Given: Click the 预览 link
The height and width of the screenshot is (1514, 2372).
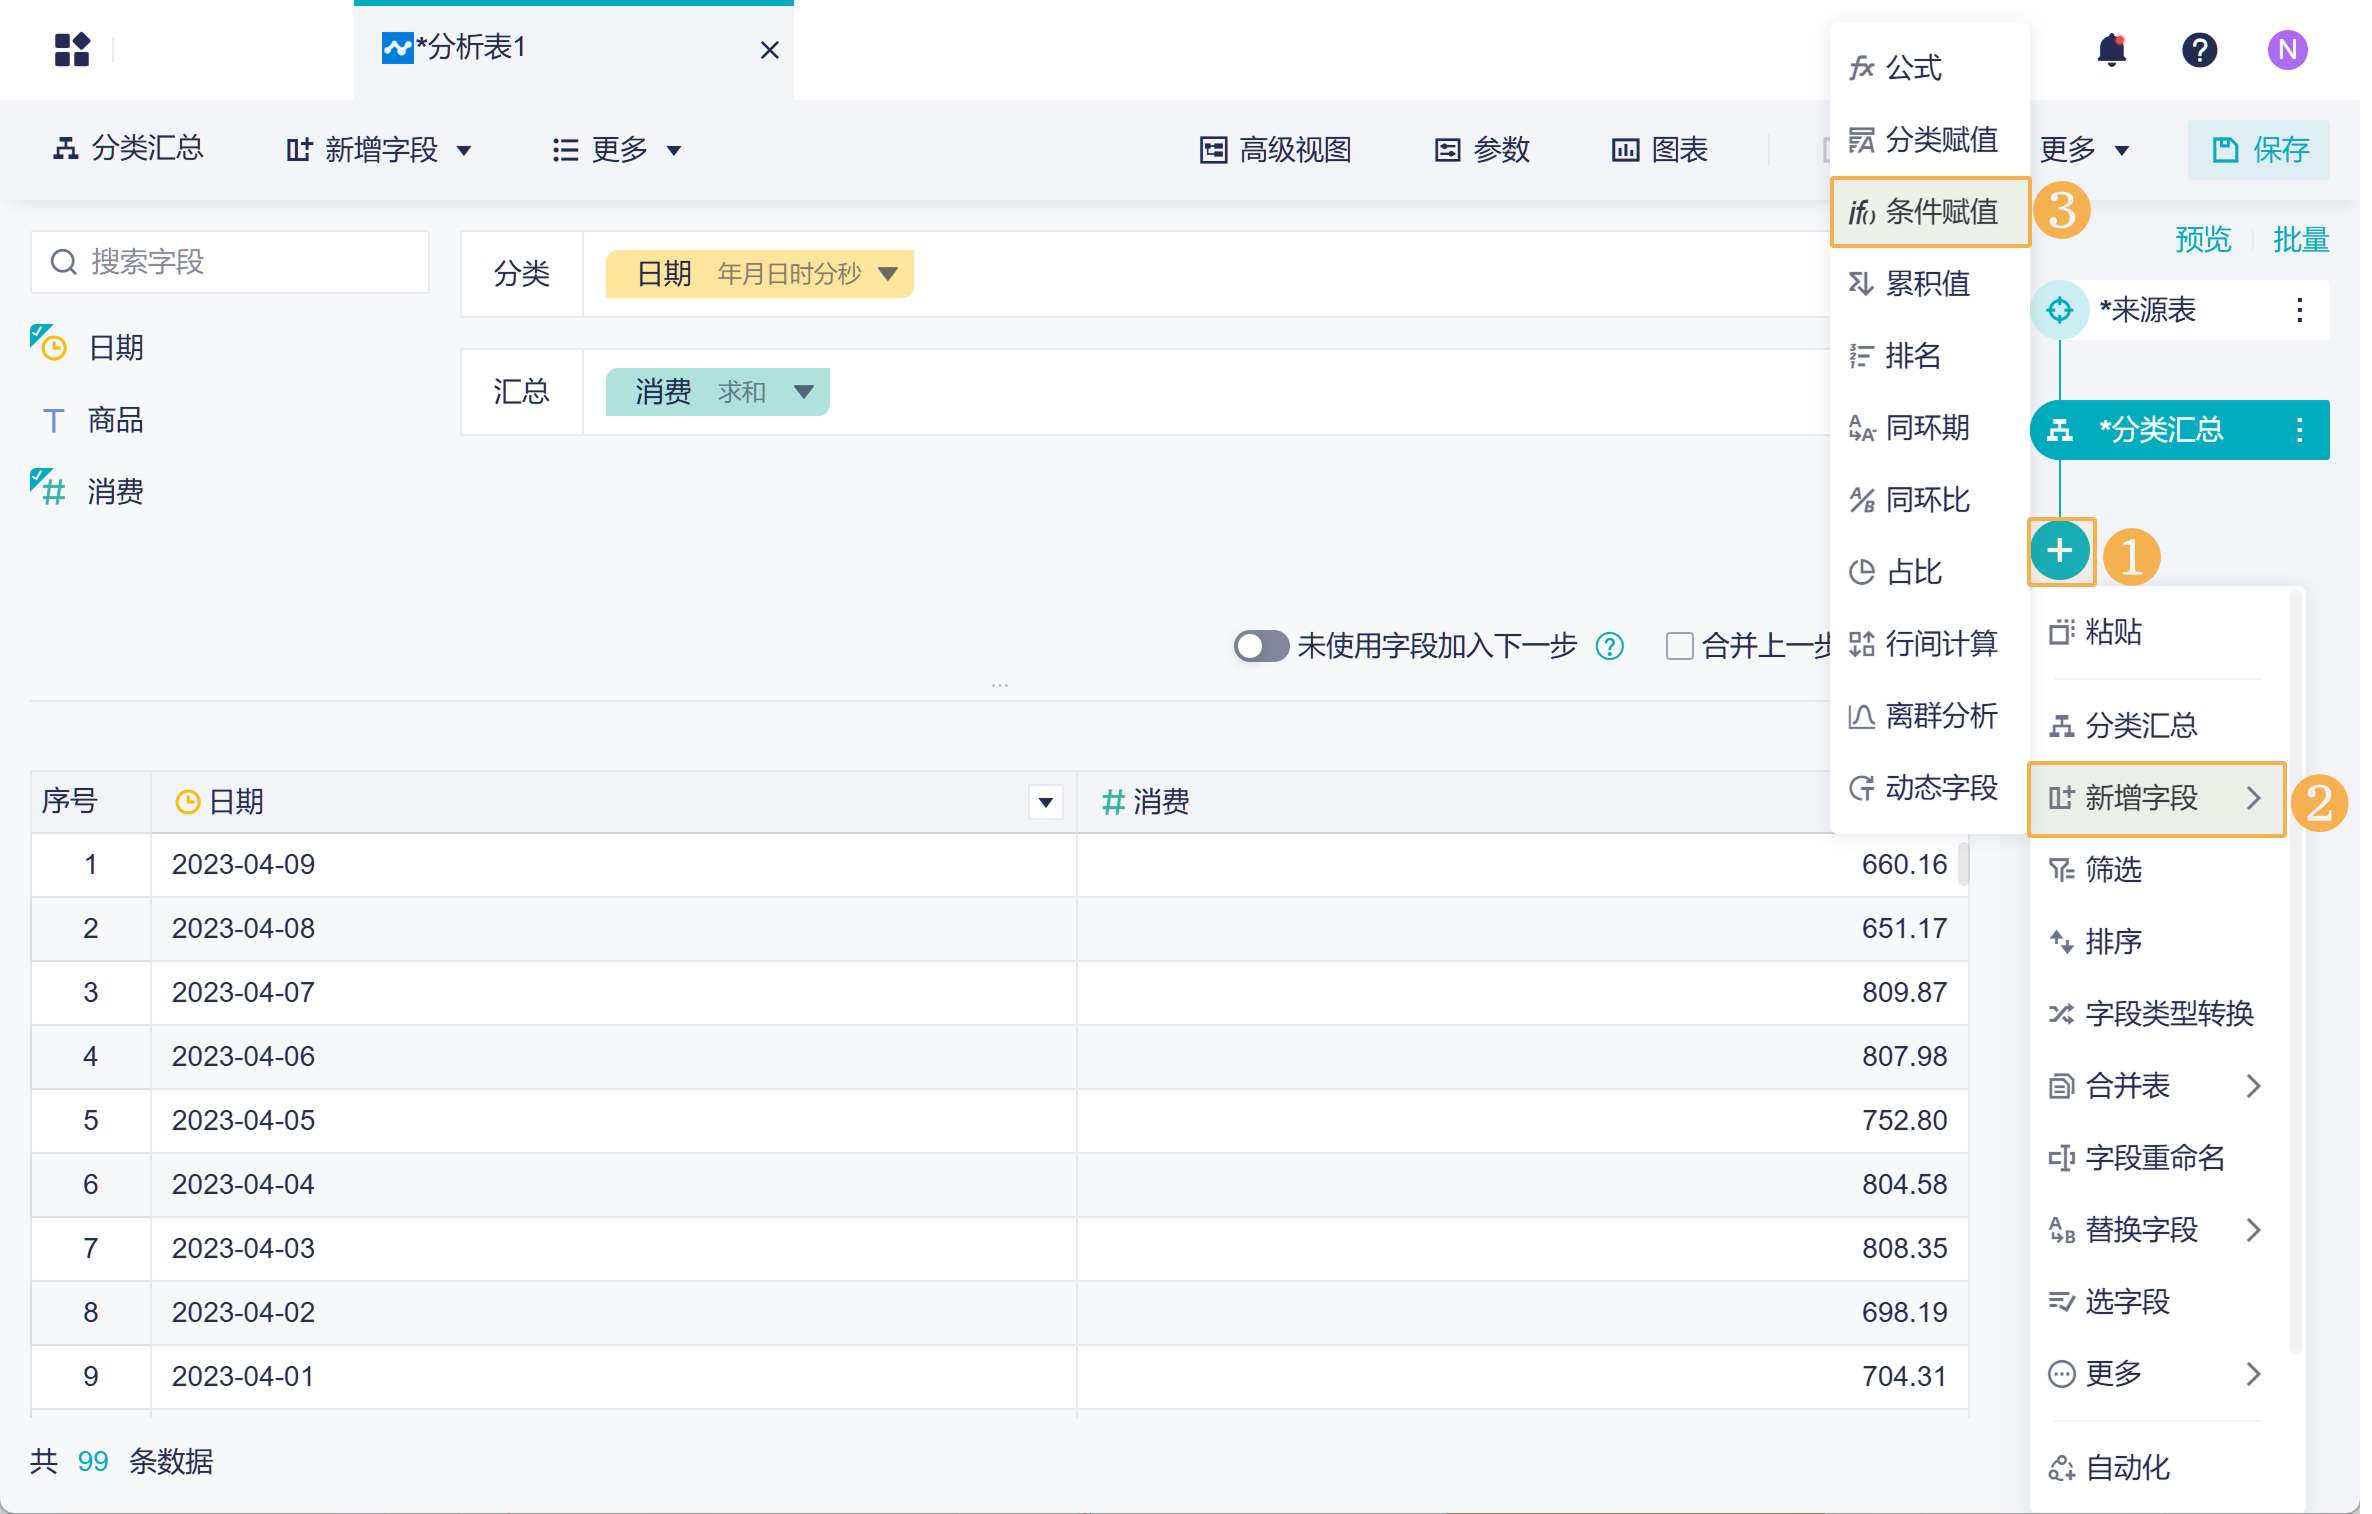Looking at the screenshot, I should click(x=2202, y=240).
